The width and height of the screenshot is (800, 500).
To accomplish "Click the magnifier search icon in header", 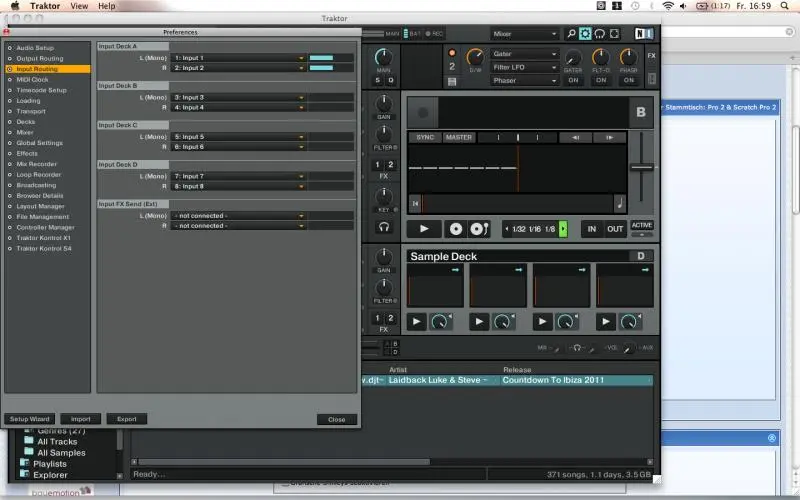I will (571, 34).
